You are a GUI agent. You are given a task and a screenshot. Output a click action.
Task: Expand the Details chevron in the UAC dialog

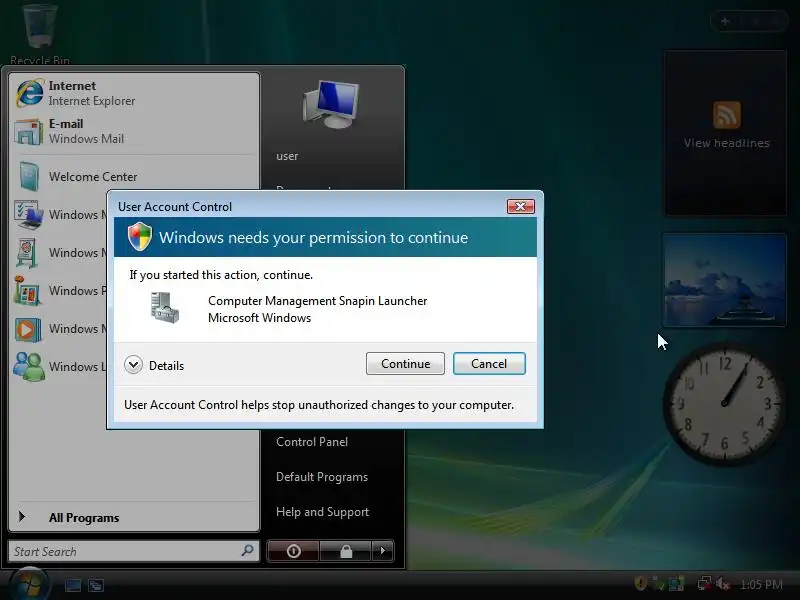coord(134,365)
